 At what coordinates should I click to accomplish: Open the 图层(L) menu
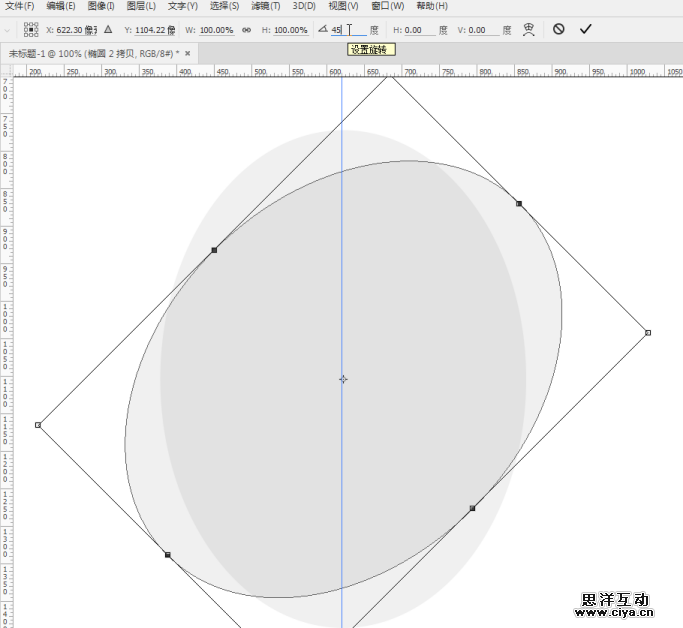coord(141,6)
